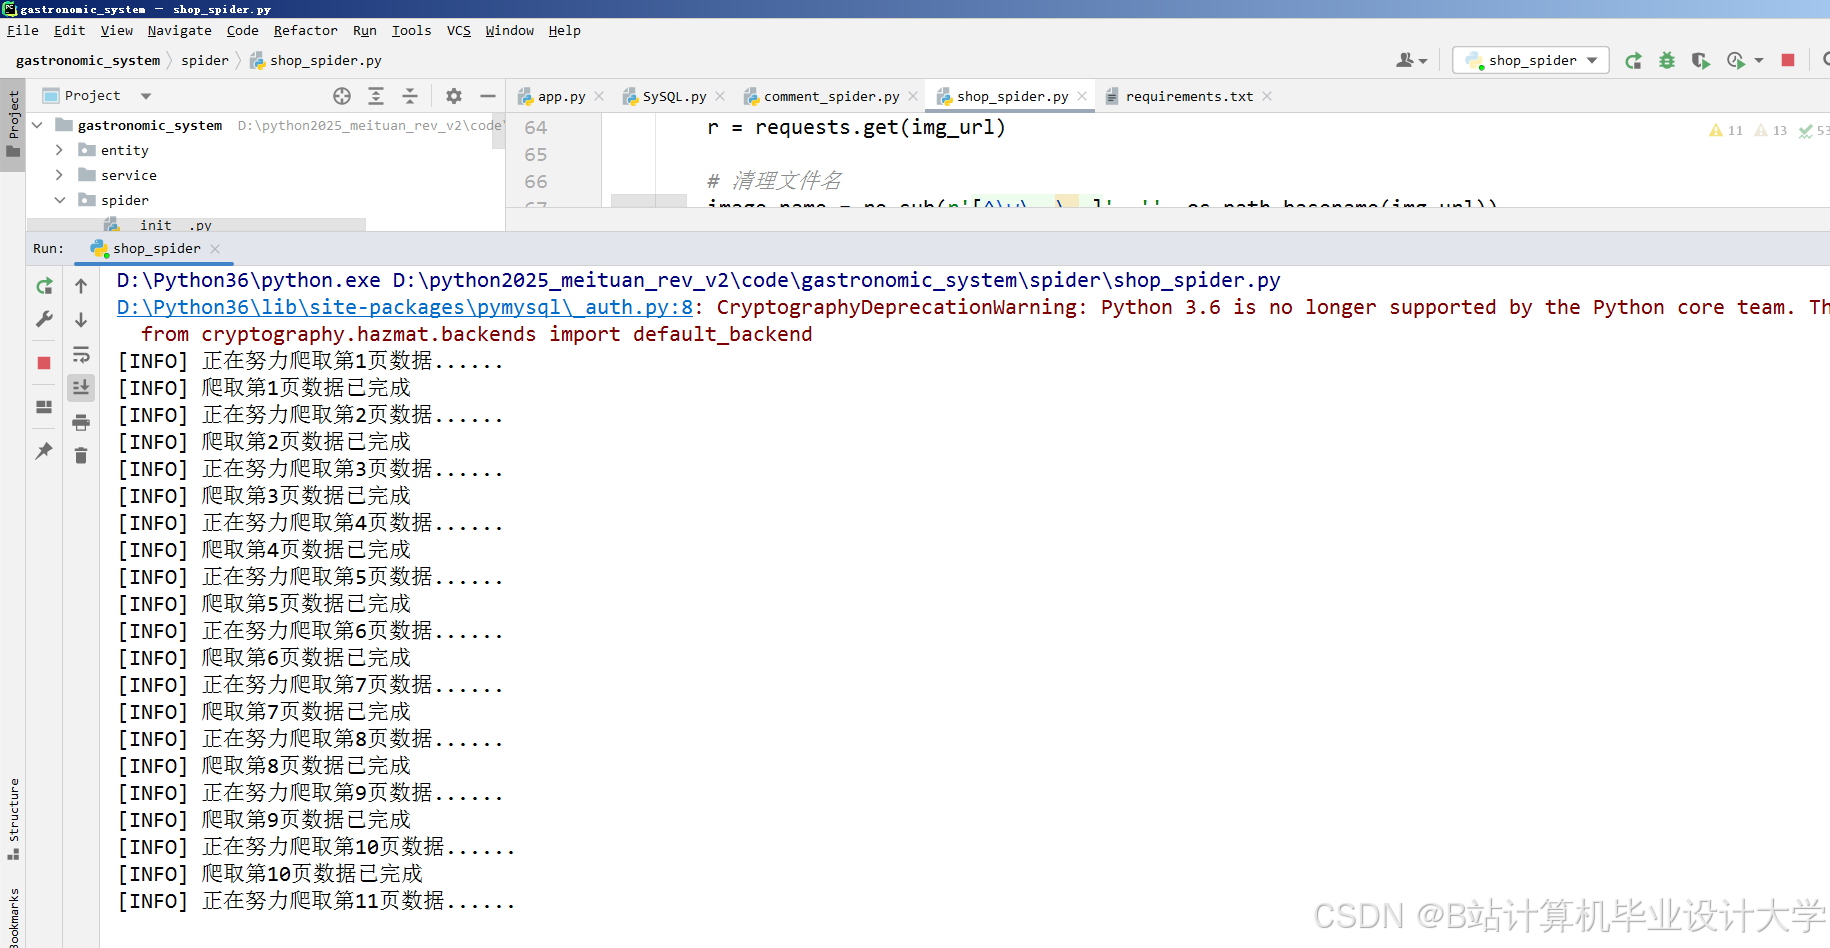Collapse all in Project panel
The width and height of the screenshot is (1830, 948).
coord(410,96)
